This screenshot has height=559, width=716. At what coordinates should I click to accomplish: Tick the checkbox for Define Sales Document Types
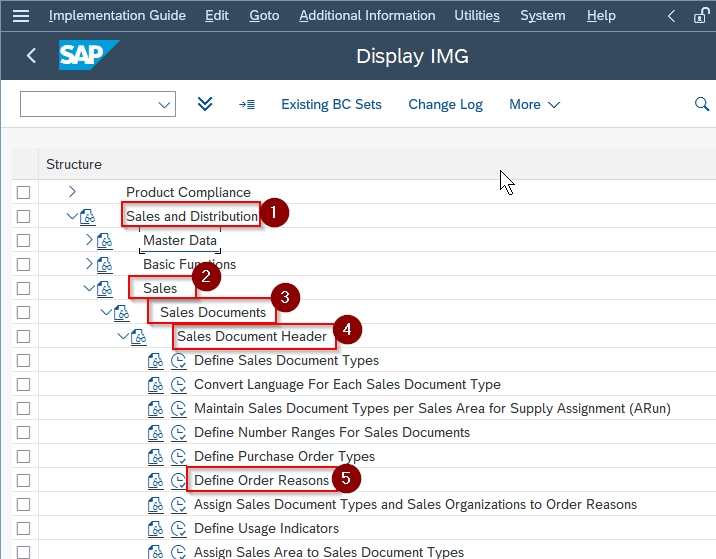tap(23, 361)
